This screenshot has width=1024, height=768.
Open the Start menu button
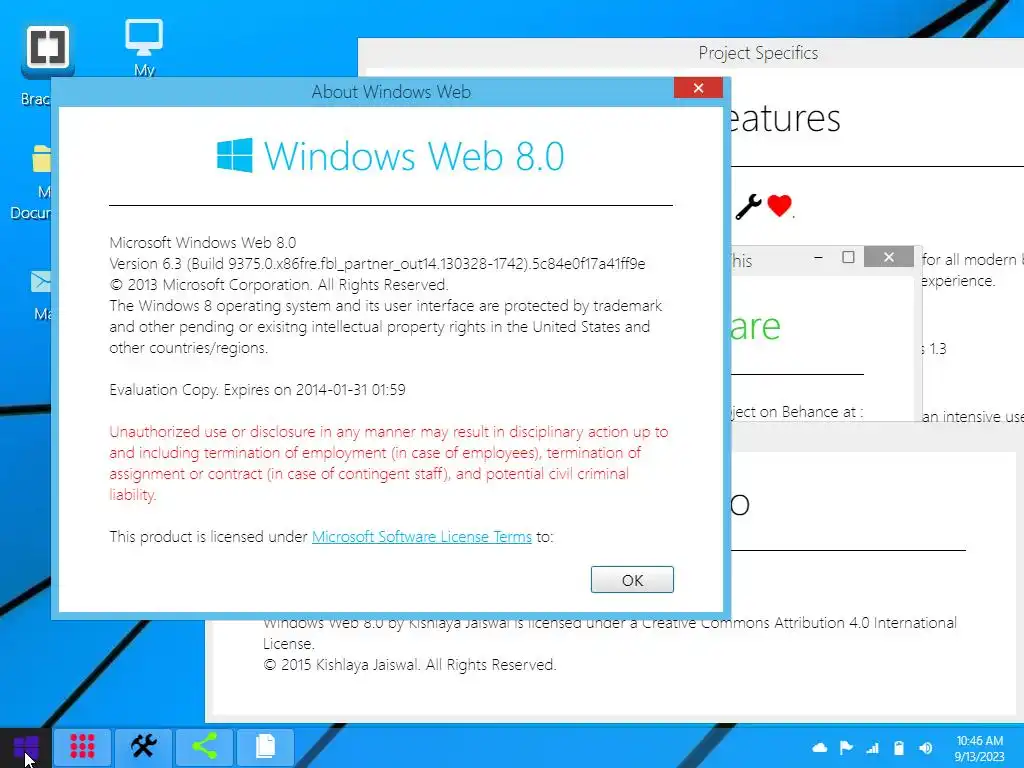click(x=25, y=748)
